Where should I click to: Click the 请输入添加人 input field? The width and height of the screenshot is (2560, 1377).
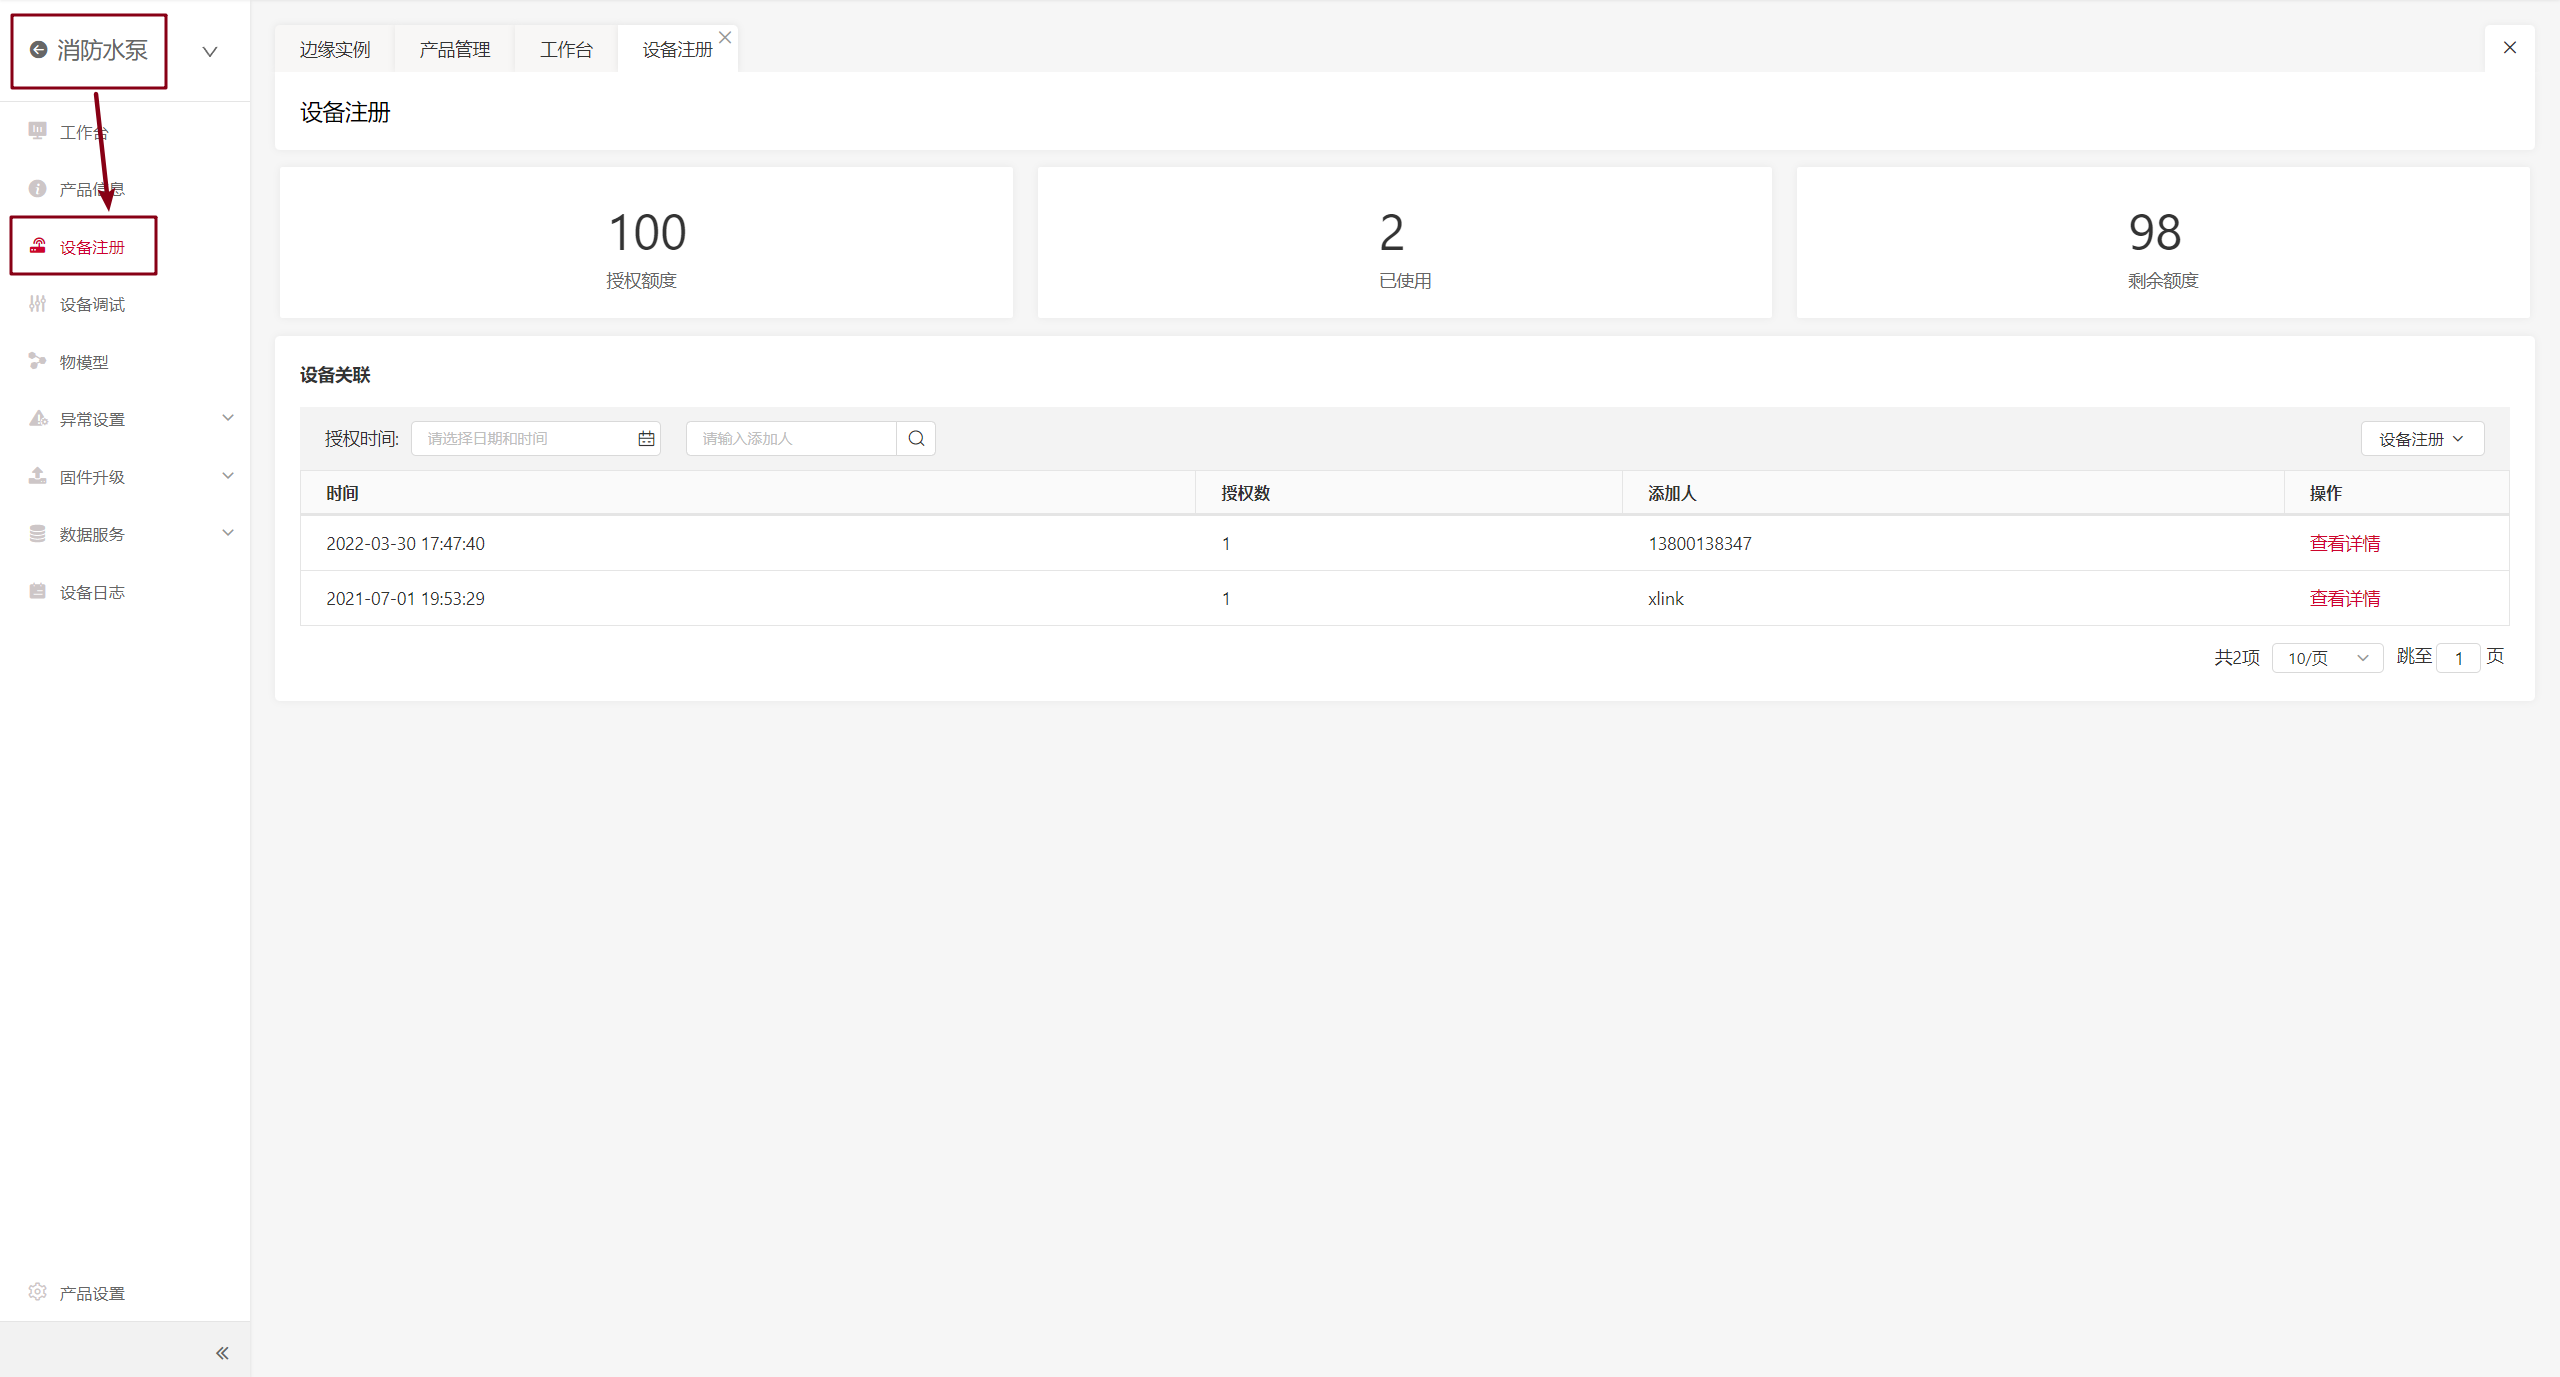pyautogui.click(x=790, y=438)
